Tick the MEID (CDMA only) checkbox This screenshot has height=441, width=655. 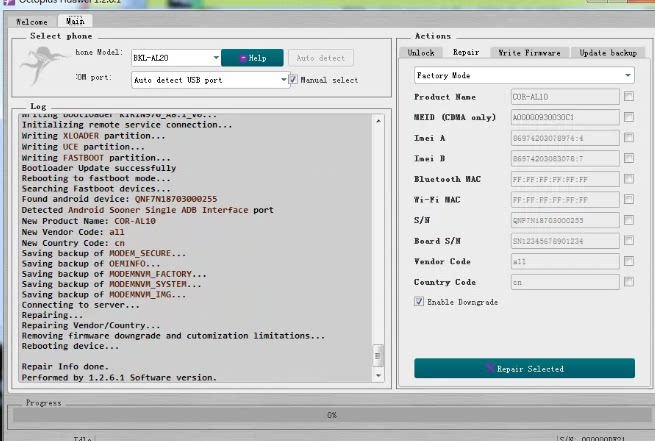pos(629,117)
